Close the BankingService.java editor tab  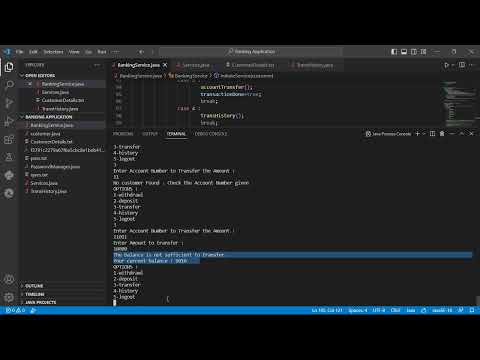point(165,65)
